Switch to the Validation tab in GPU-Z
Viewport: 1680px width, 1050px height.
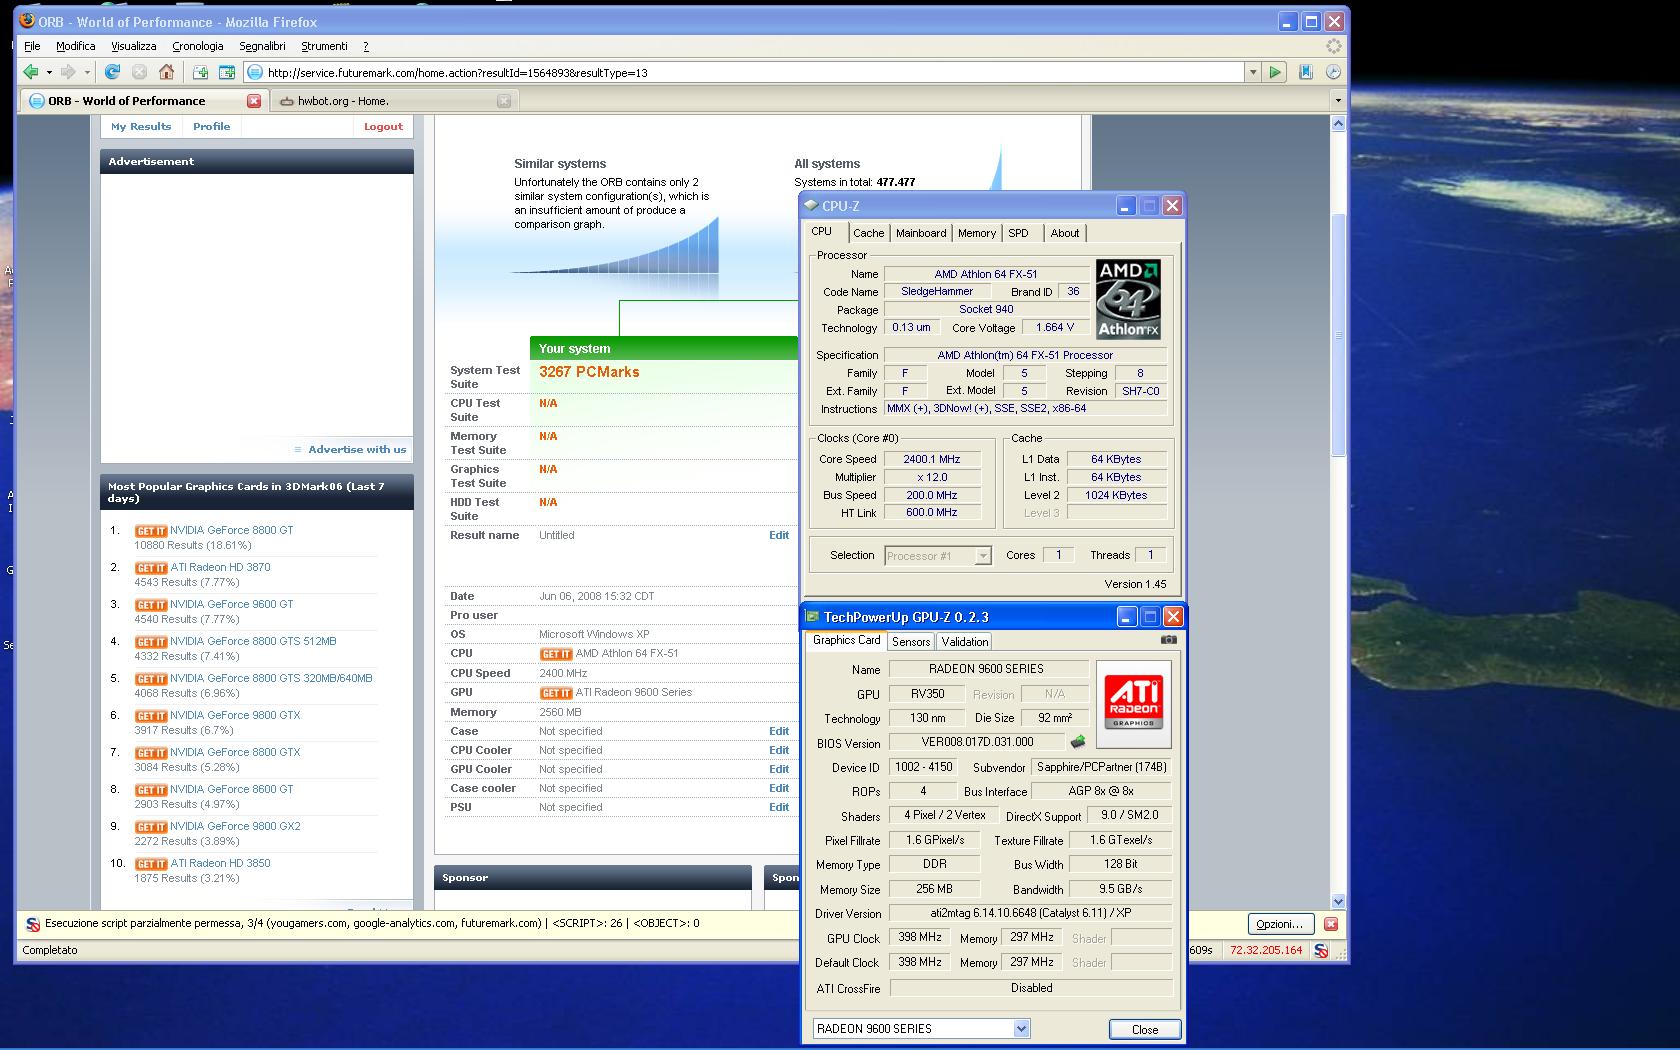point(964,642)
